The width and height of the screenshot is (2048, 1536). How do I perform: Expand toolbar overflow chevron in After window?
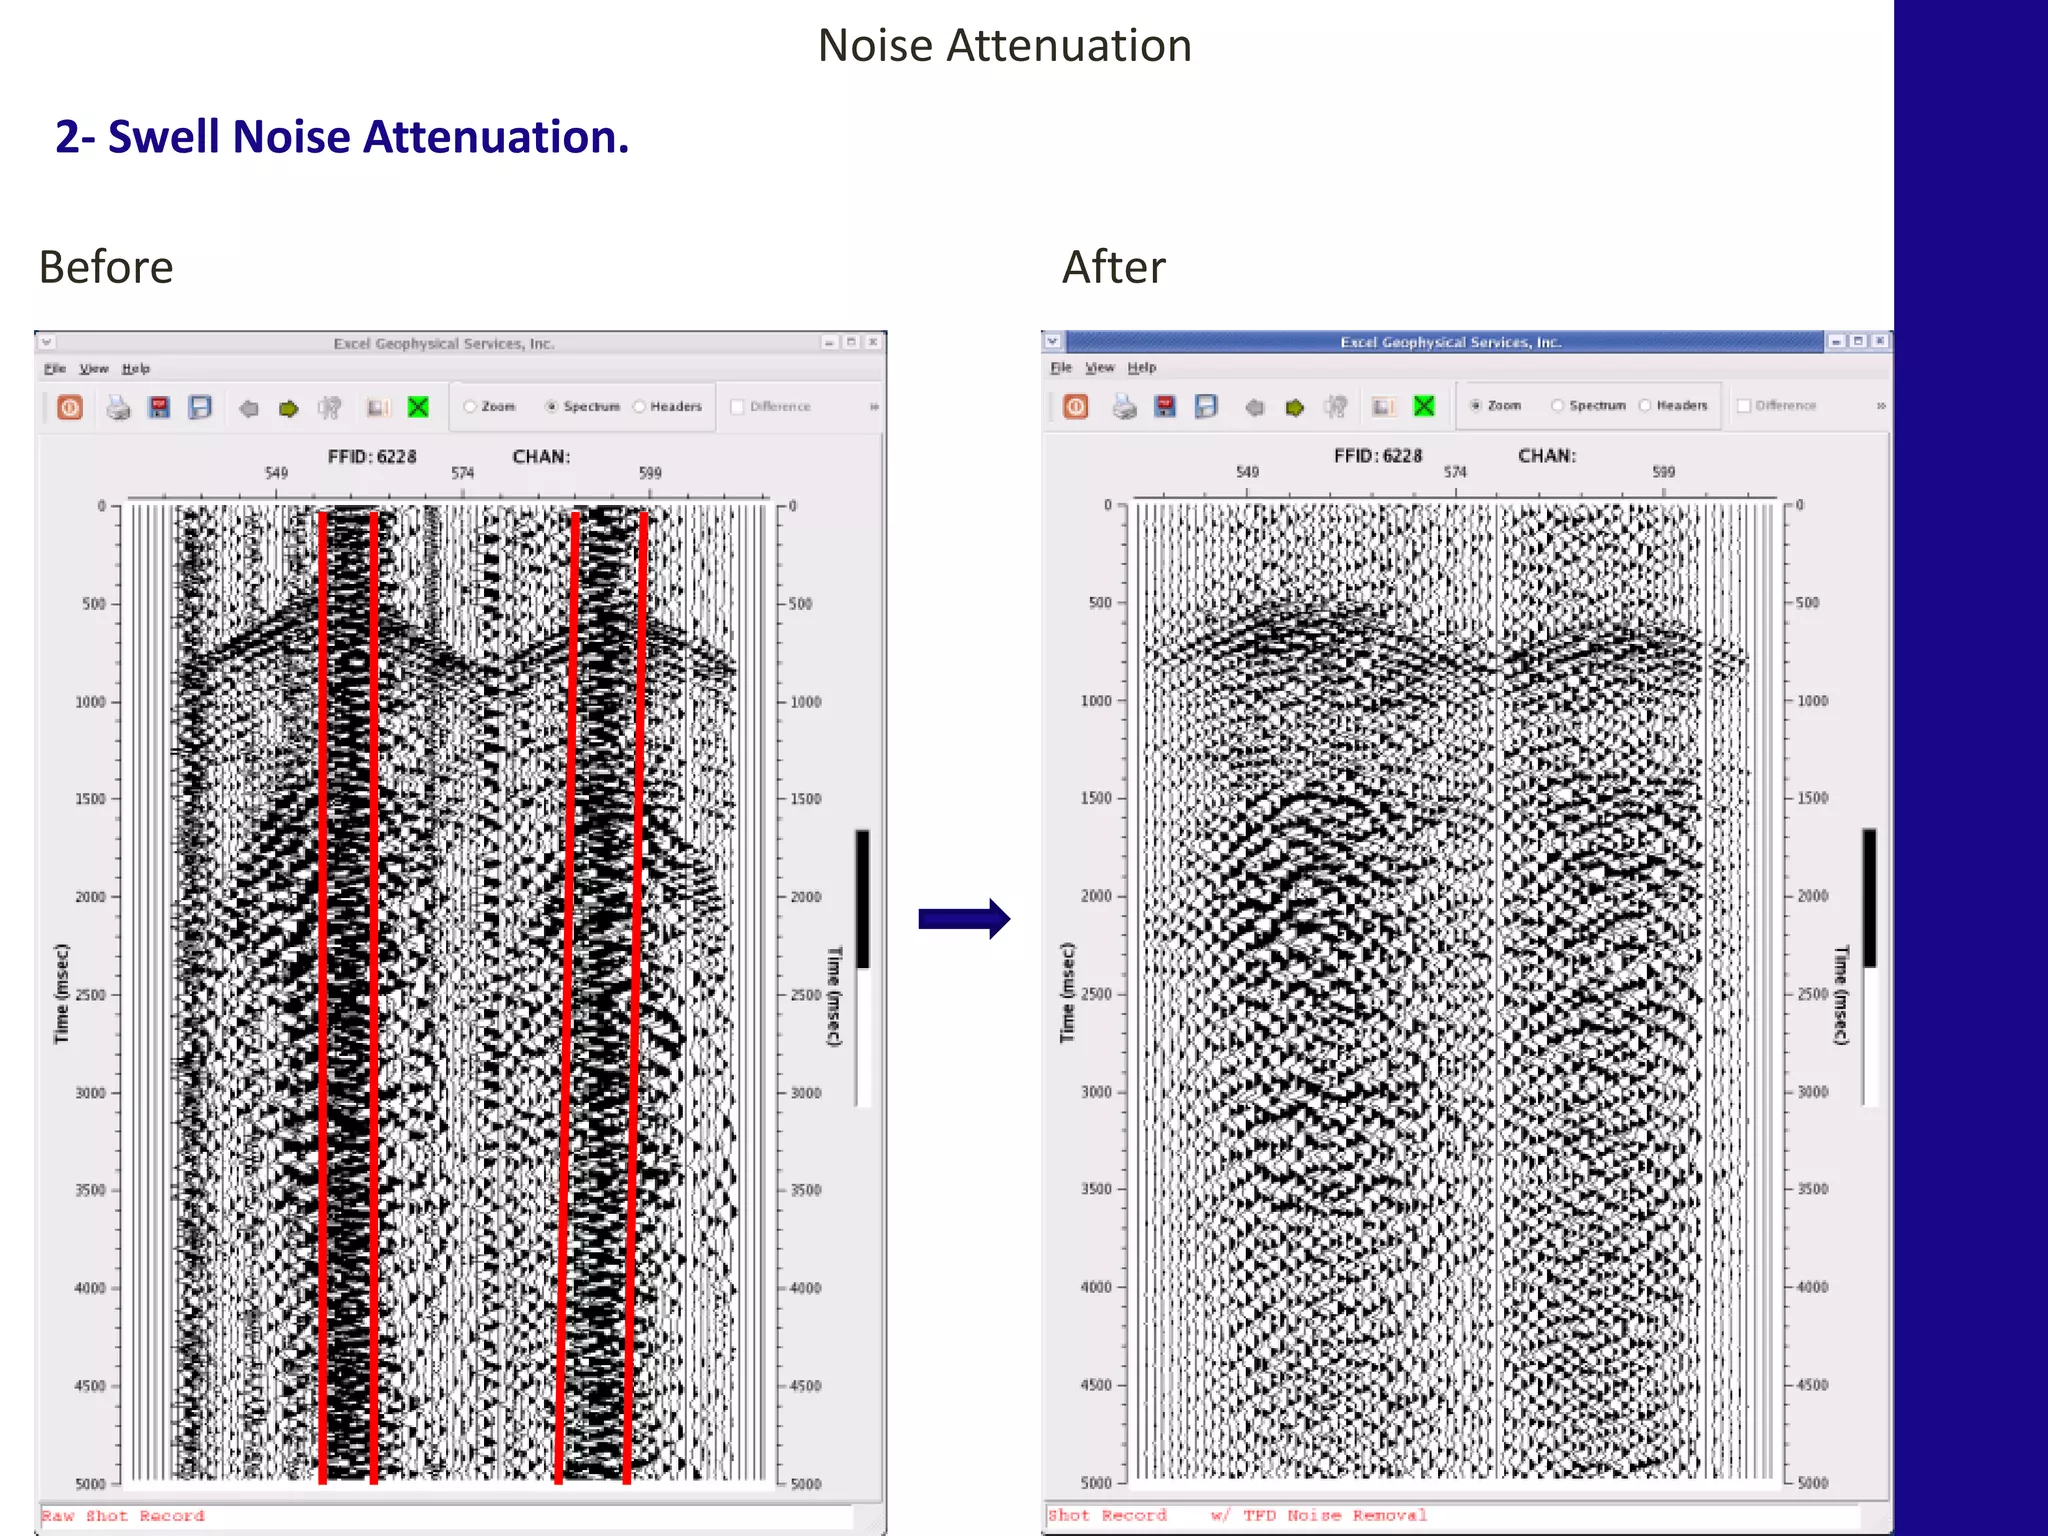(x=1881, y=406)
